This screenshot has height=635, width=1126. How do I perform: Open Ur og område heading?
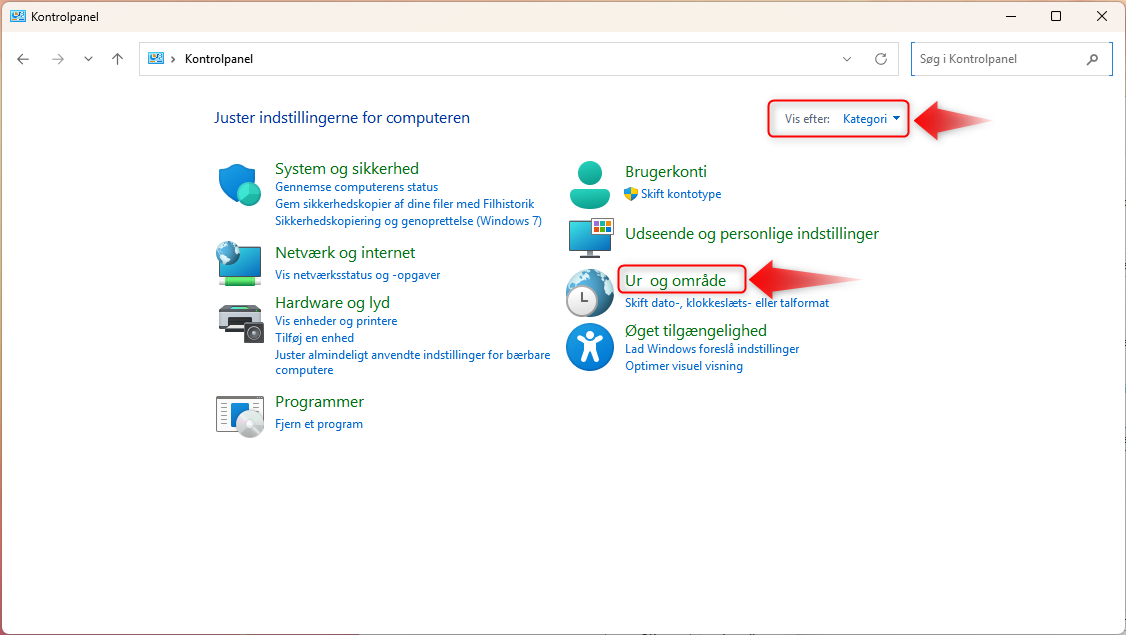click(x=676, y=281)
